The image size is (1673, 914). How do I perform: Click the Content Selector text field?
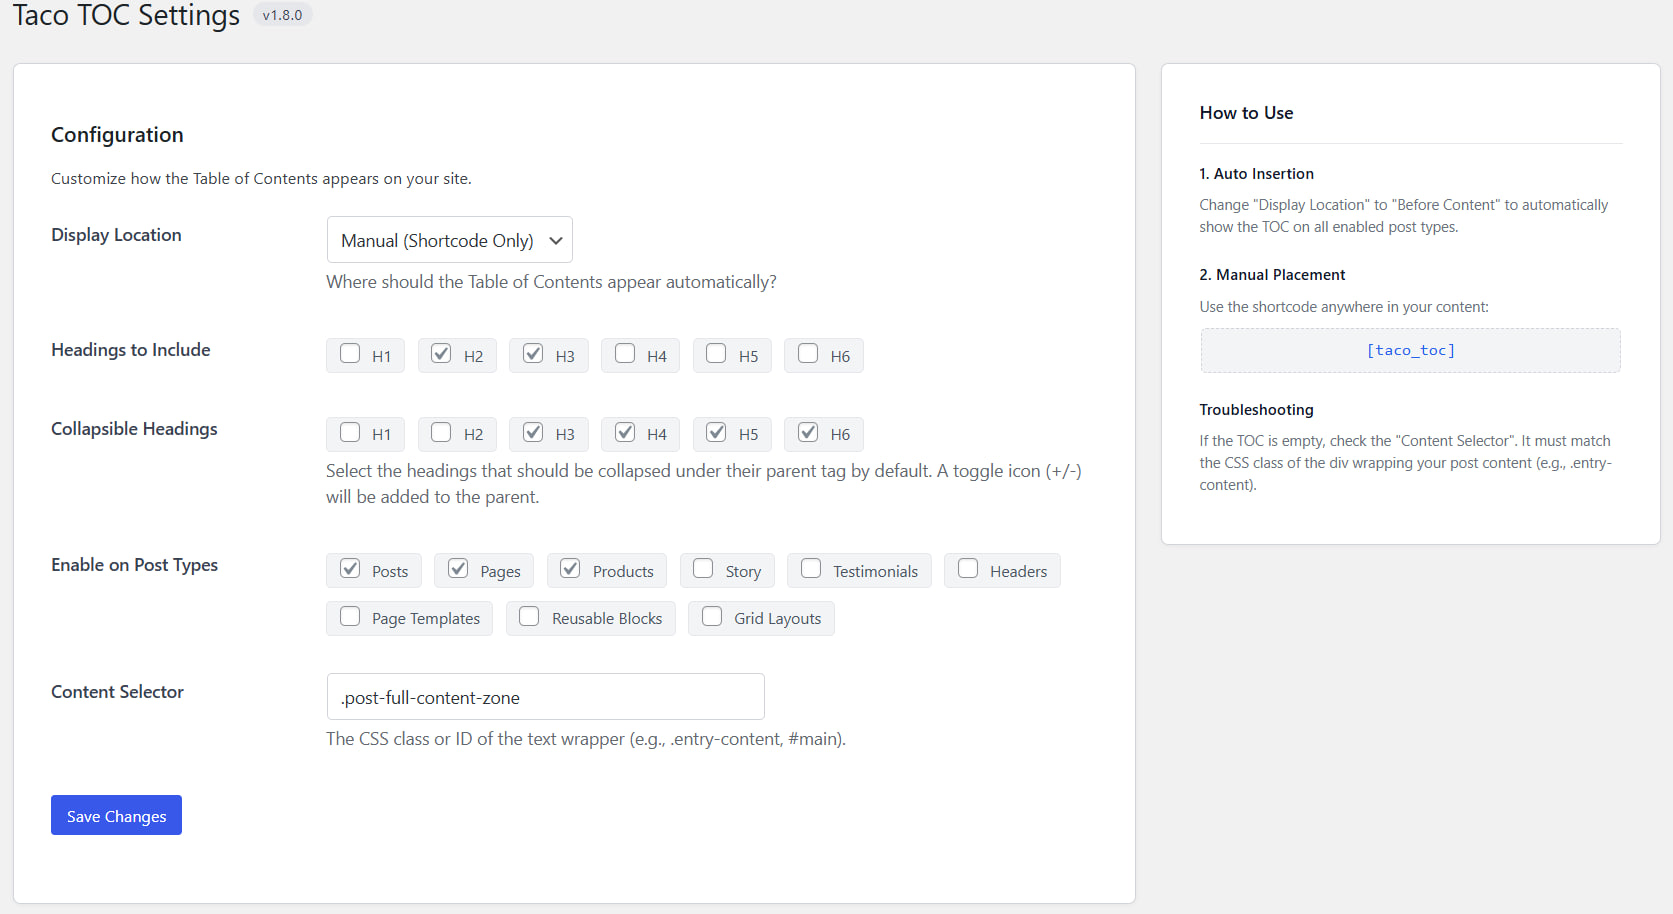click(545, 697)
